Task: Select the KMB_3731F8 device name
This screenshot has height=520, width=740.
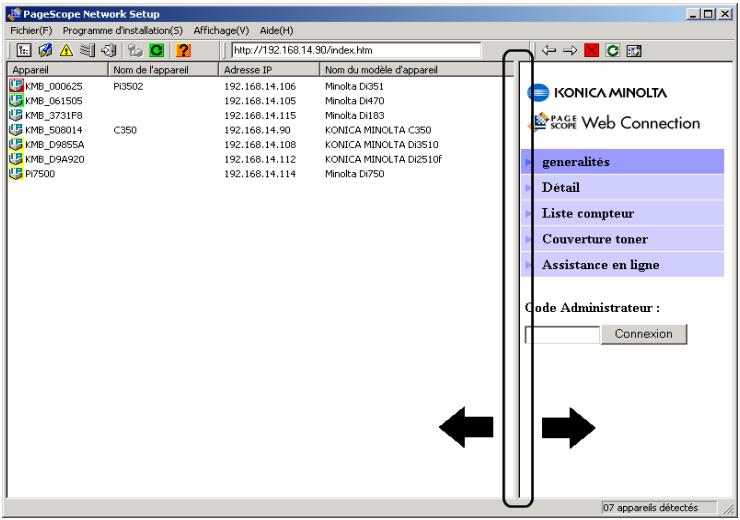Action: point(54,116)
